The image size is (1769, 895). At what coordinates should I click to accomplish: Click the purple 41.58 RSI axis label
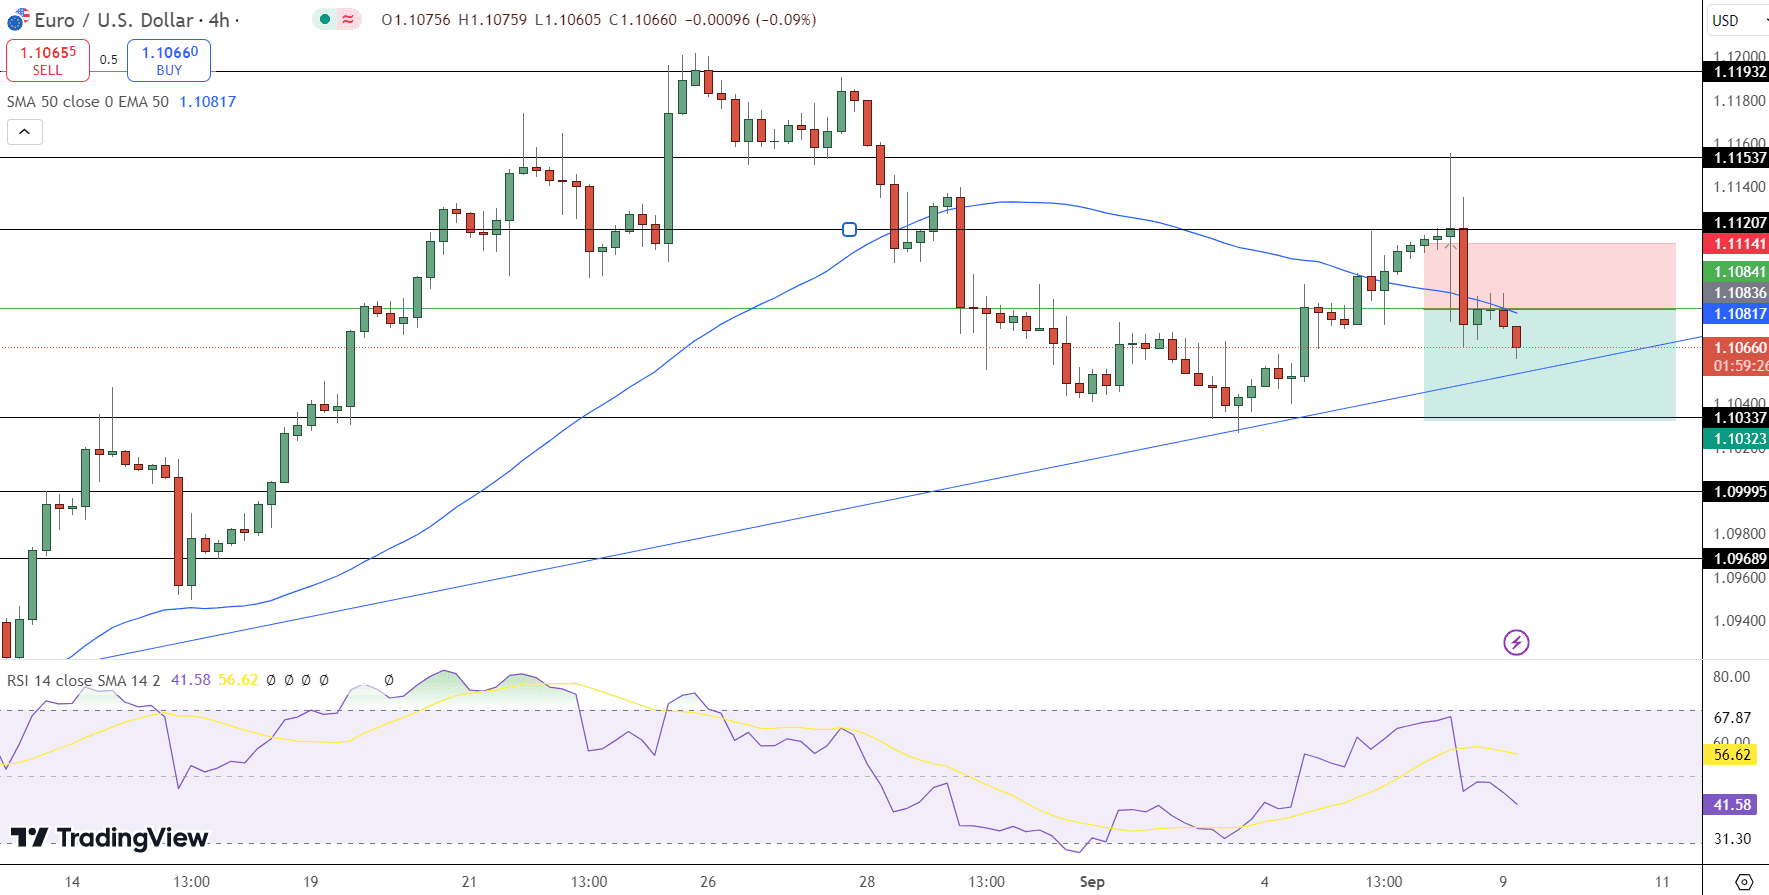point(1730,805)
